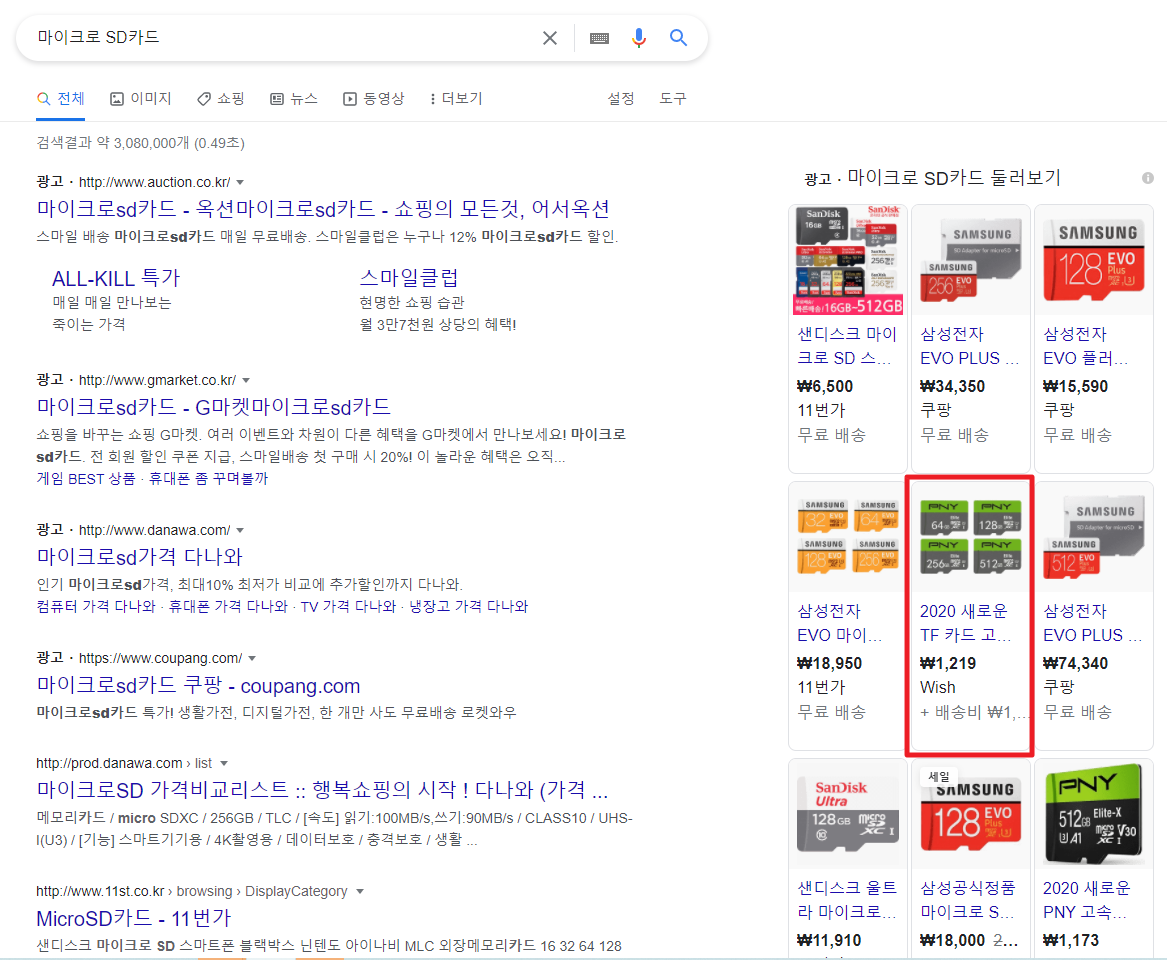Open the 삼성전자 EVO PLUS ₩34,350 title

tap(969, 346)
